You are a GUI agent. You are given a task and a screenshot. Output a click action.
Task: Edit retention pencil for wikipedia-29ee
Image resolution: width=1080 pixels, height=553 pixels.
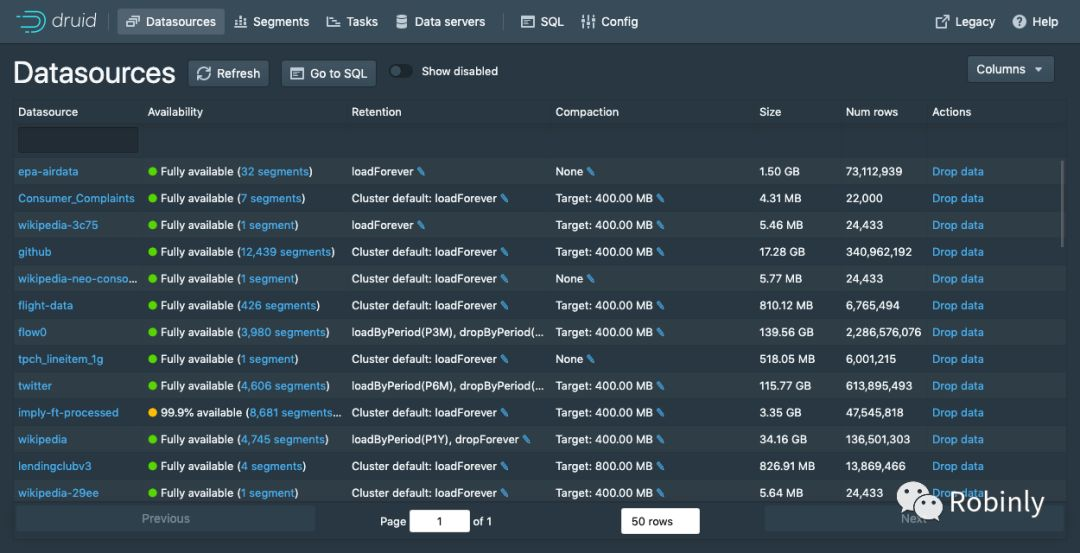(504, 493)
